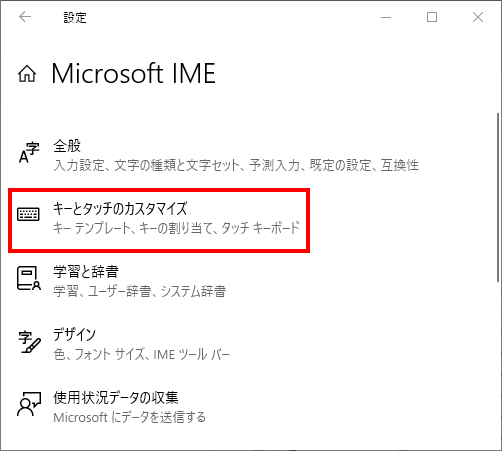The image size is (502, 451).
Task: Open デザイン settings
Action: pyautogui.click(x=74, y=334)
